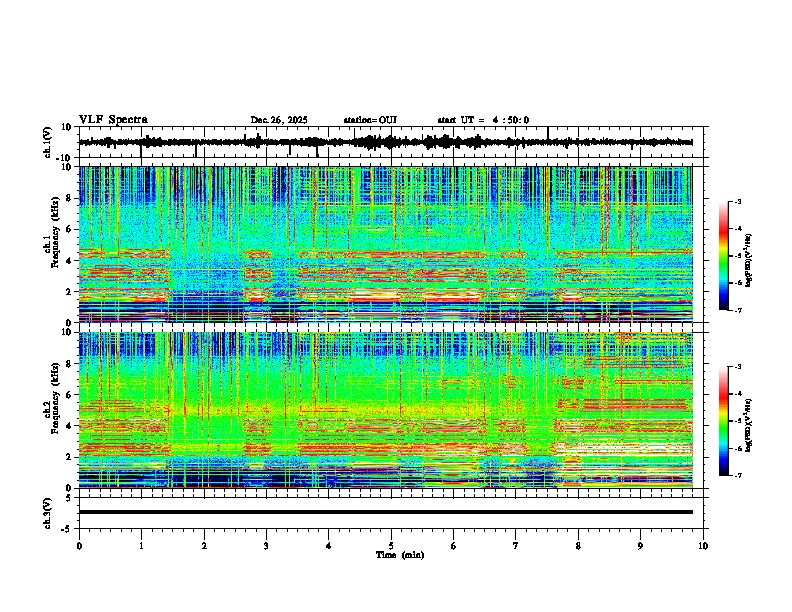Click time axis tick label "6"

click(454, 546)
